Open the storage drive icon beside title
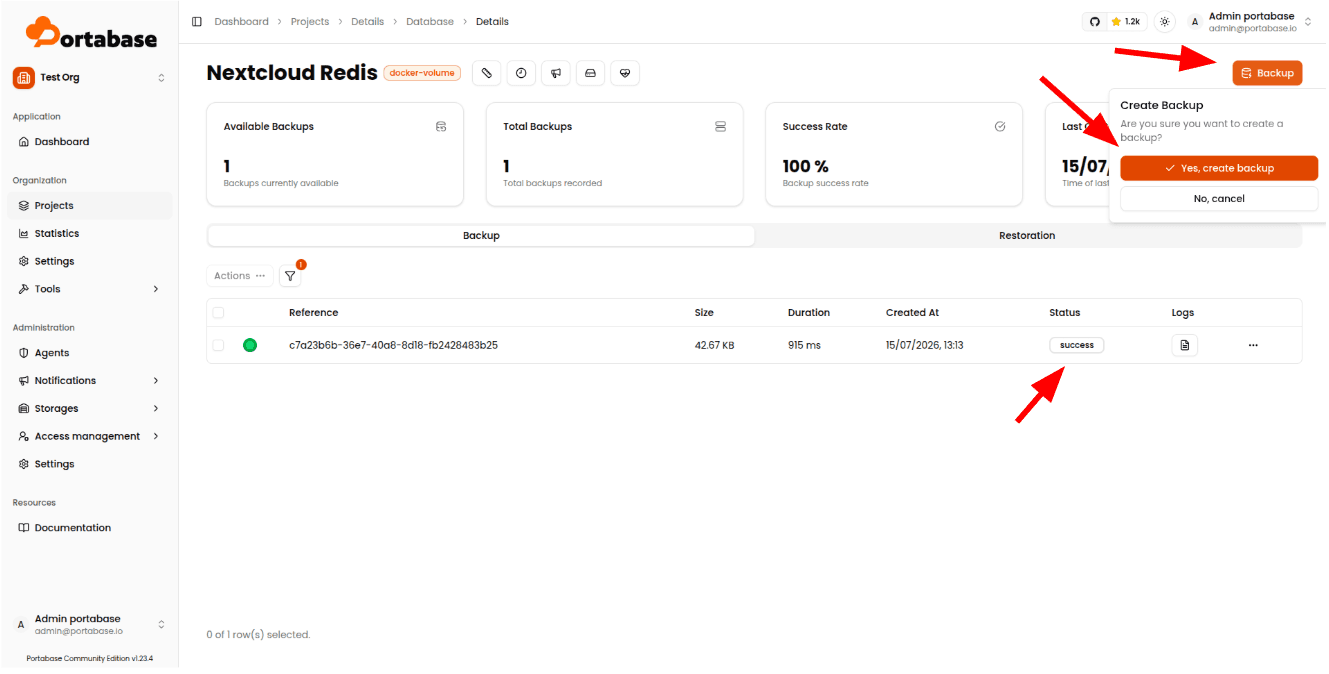 (590, 73)
